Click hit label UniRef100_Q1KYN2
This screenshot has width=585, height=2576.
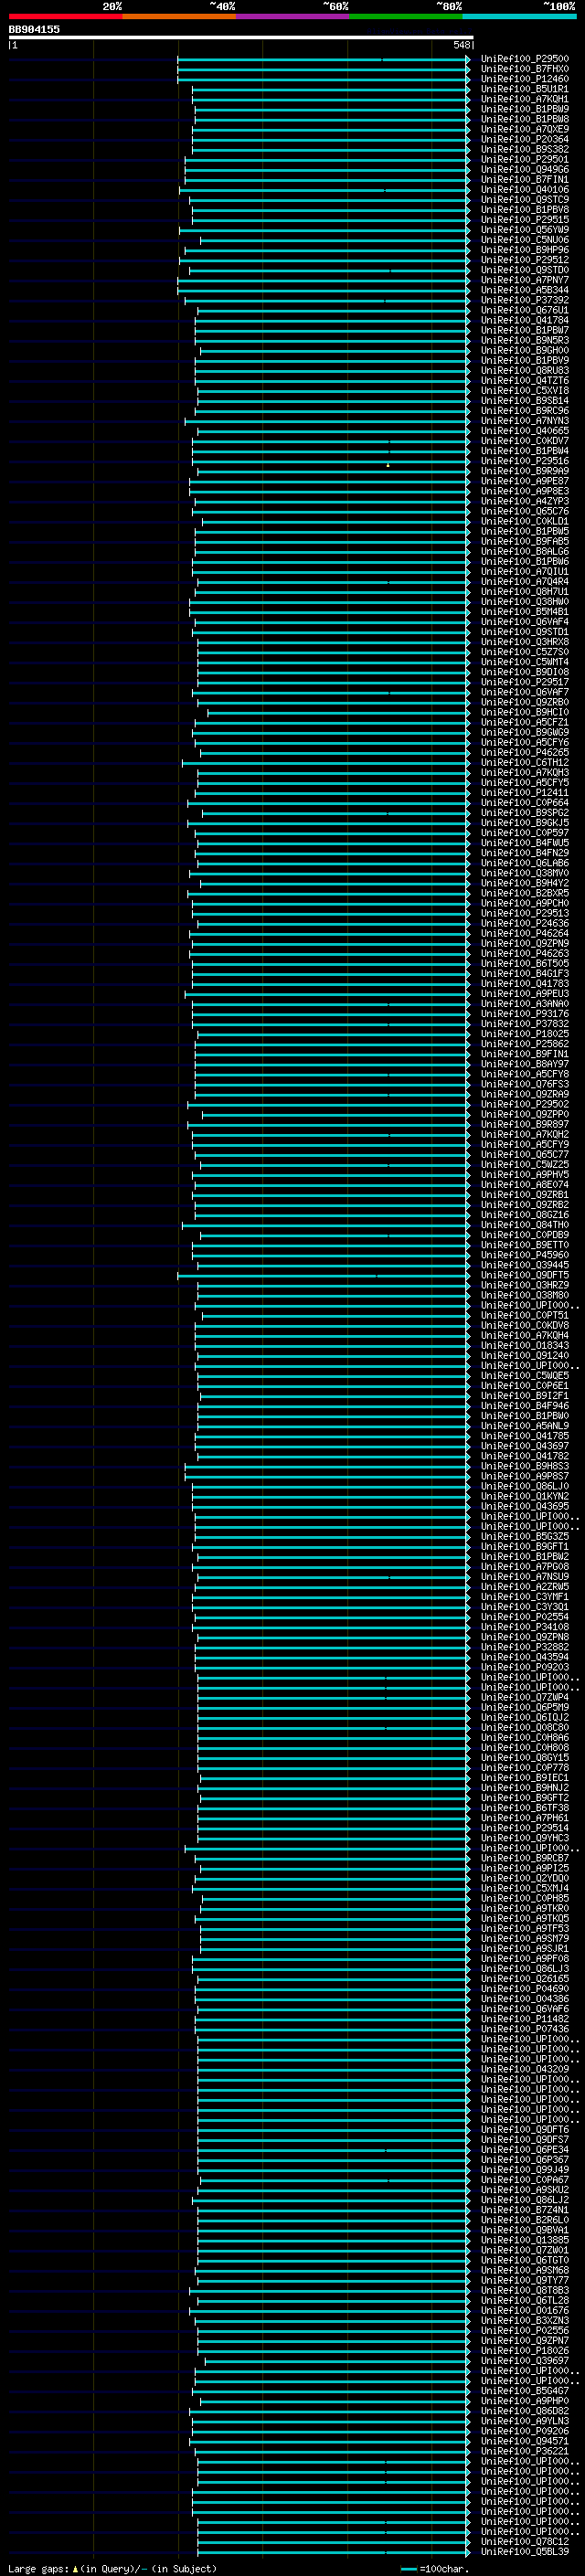[x=524, y=1496]
